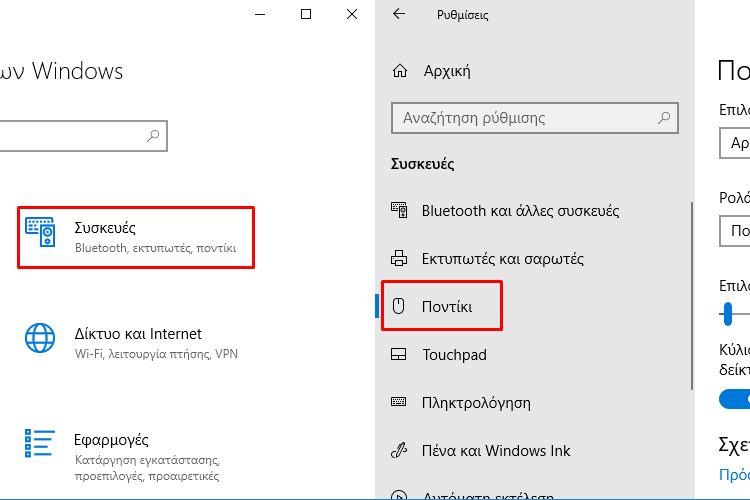Click the magnifier in Αναζήτηση ρύθμισης box
The width and height of the screenshot is (750, 500).
[664, 118]
